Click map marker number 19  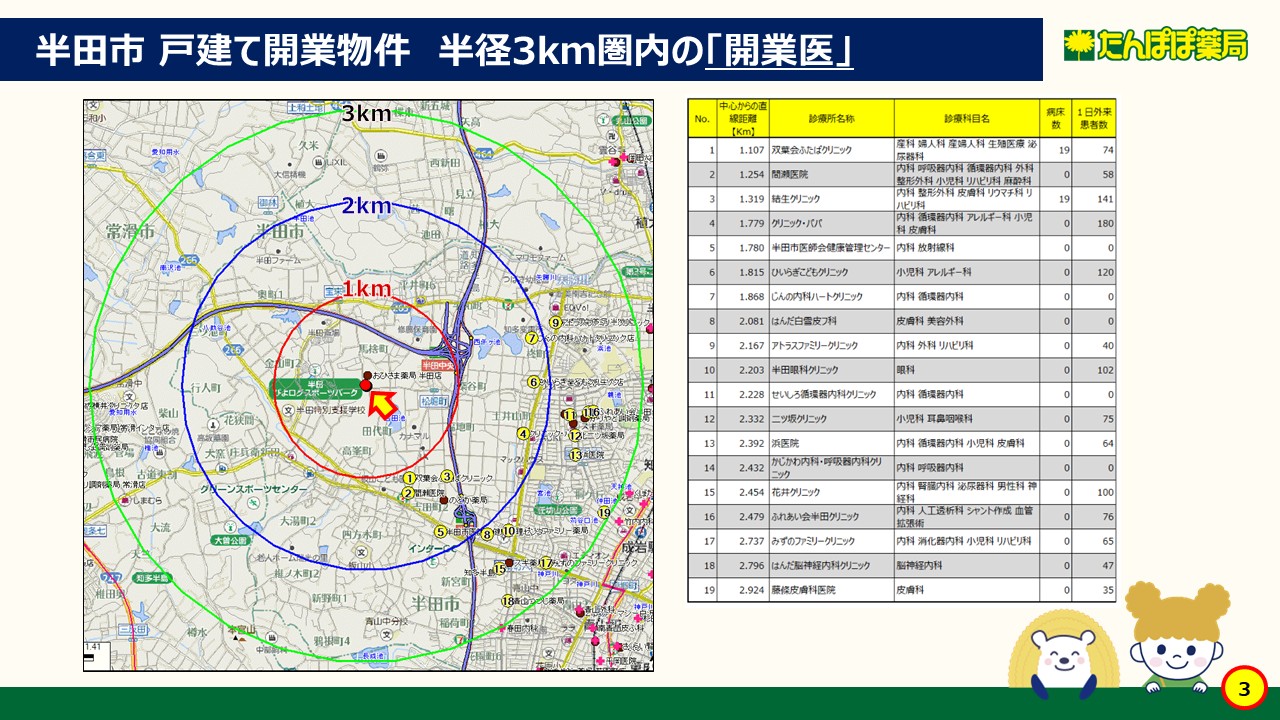coord(604,513)
